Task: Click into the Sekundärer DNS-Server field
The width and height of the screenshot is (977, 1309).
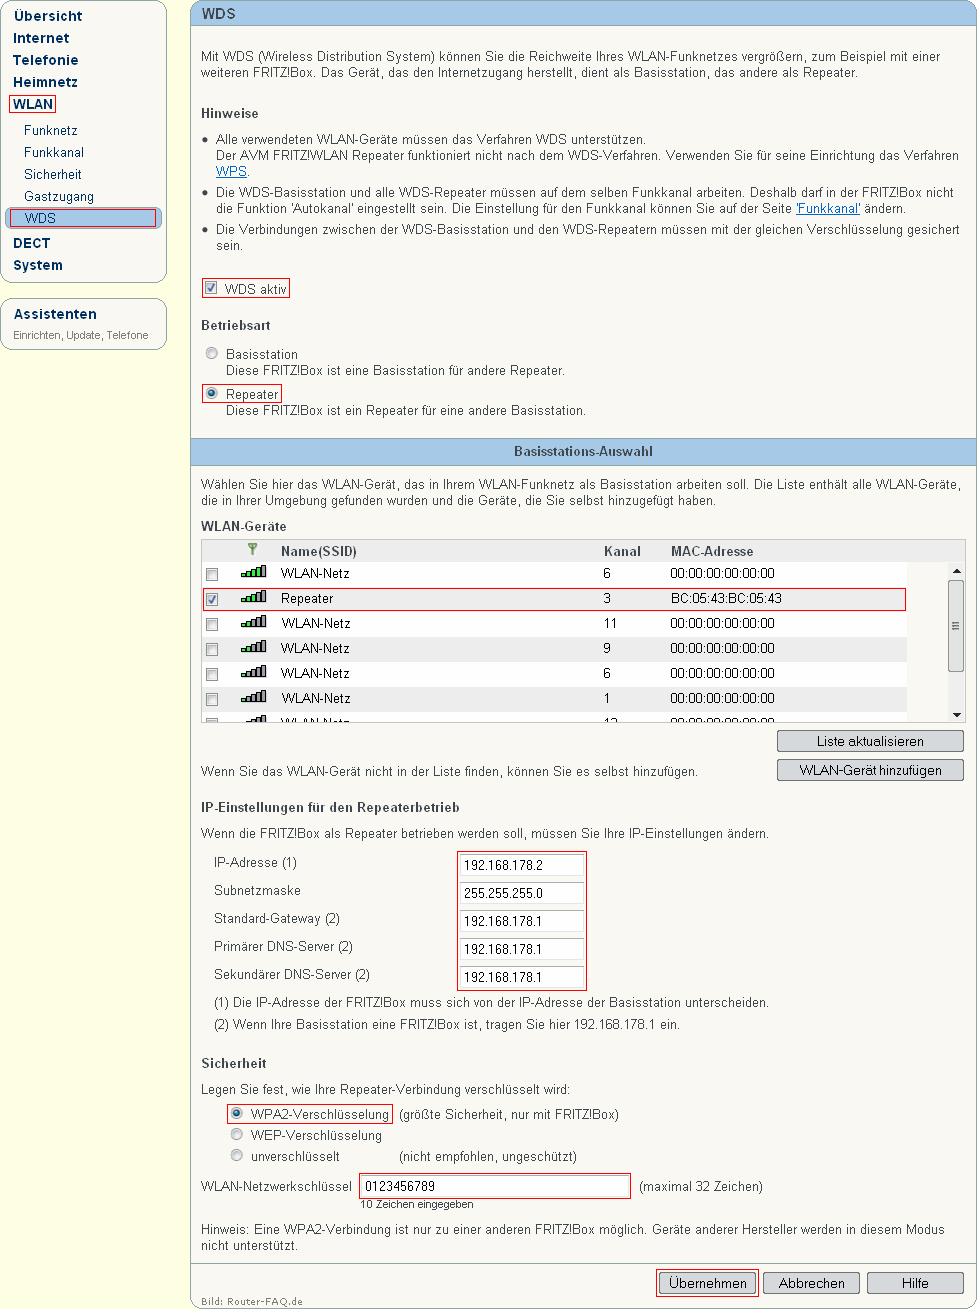Action: tap(522, 977)
